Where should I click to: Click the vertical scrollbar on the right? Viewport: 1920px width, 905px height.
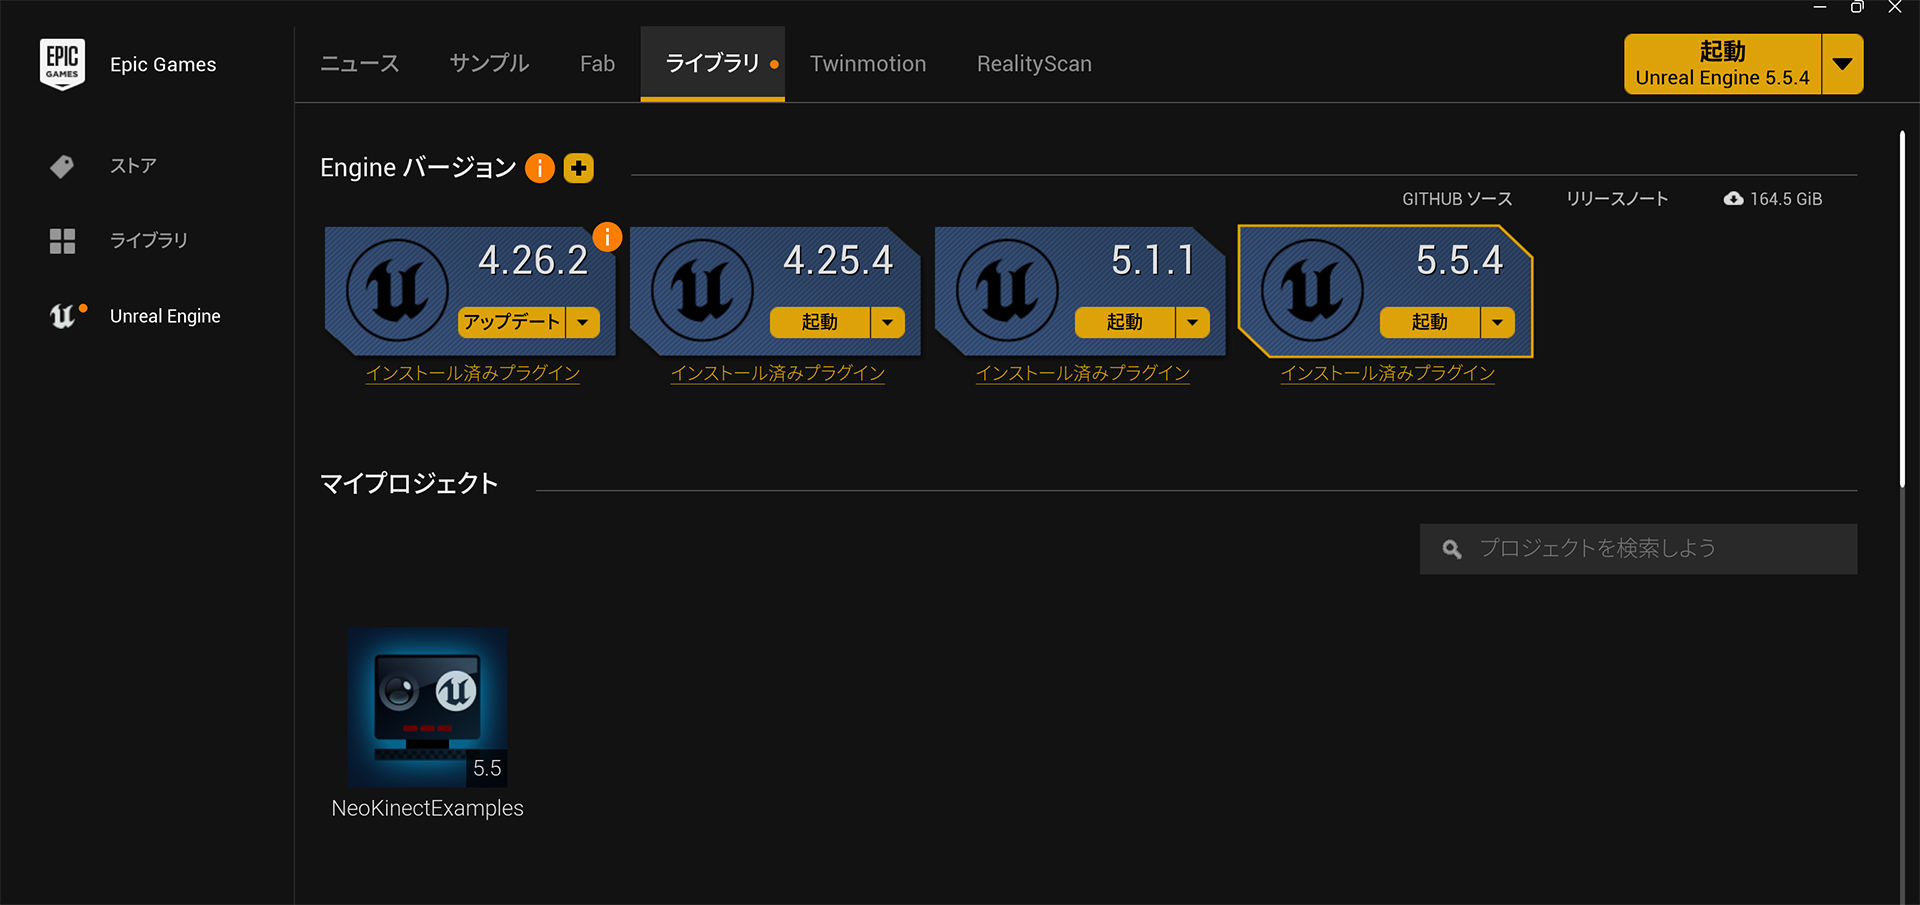click(x=1902, y=310)
